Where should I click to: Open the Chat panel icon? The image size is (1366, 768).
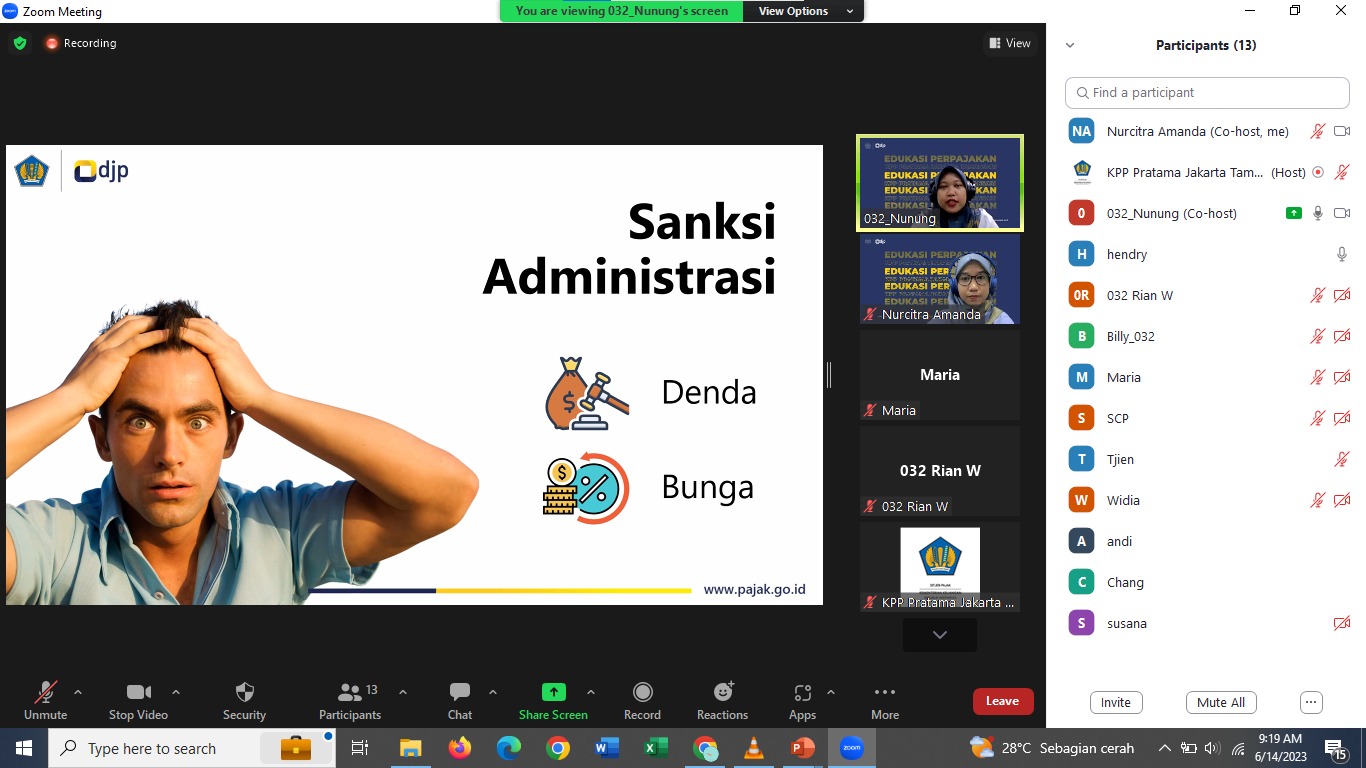(x=460, y=693)
